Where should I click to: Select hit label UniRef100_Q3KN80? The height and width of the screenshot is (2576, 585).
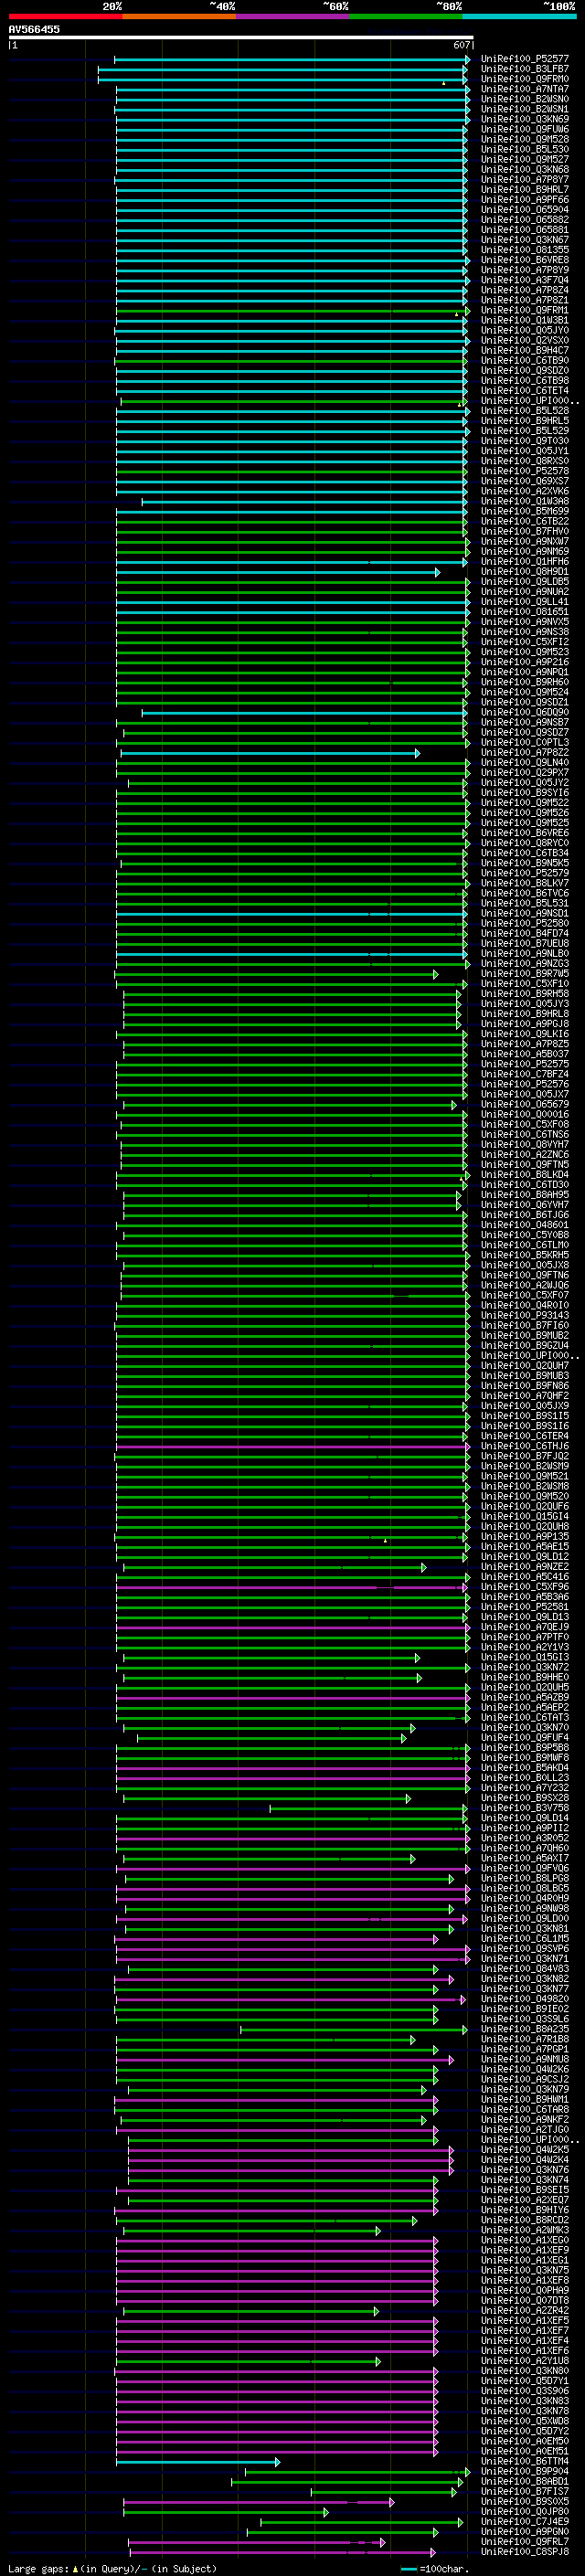(525, 2371)
